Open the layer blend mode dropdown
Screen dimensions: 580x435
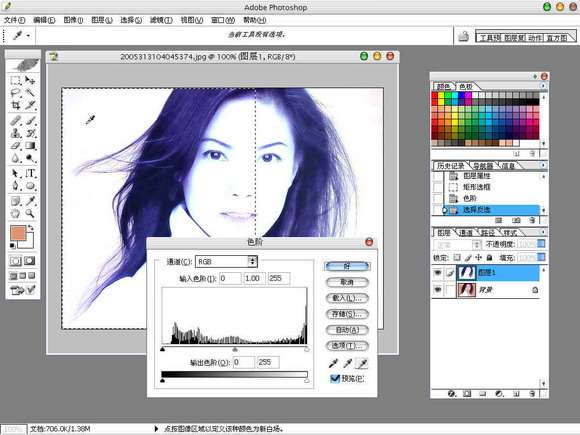(457, 245)
